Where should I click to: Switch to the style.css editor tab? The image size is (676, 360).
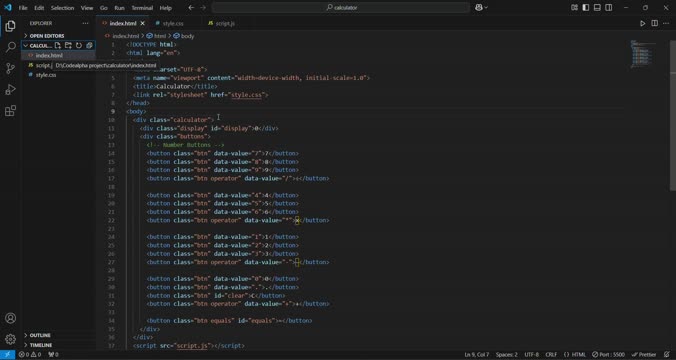[x=173, y=23]
